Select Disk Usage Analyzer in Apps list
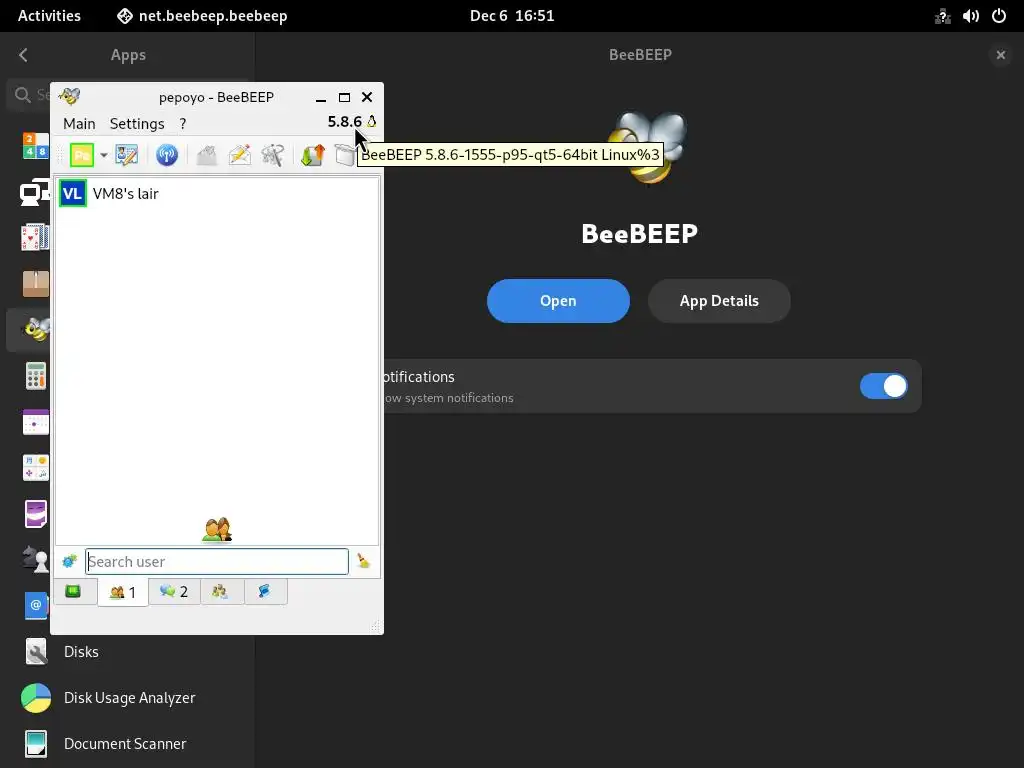 pos(131,697)
